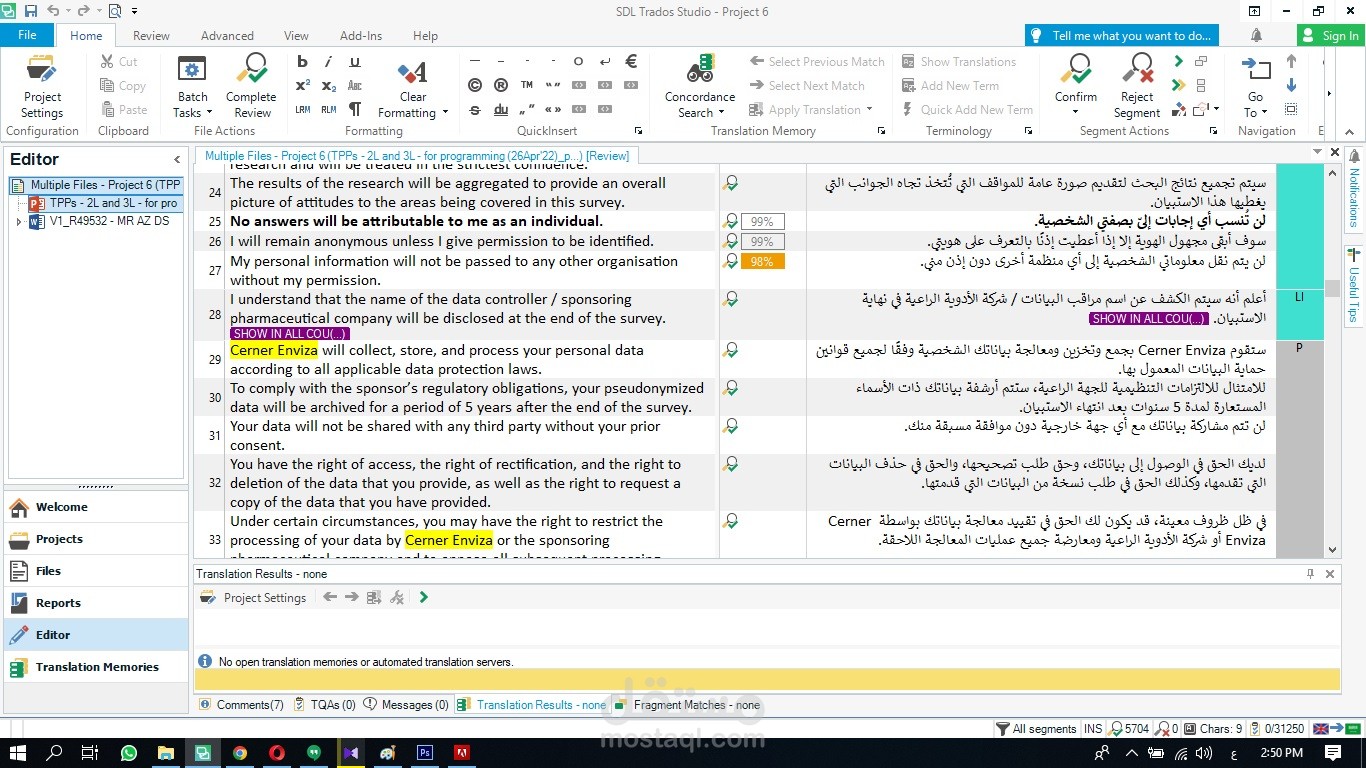Open the Reports view
Image resolution: width=1366 pixels, height=768 pixels.
pyautogui.click(x=96, y=603)
